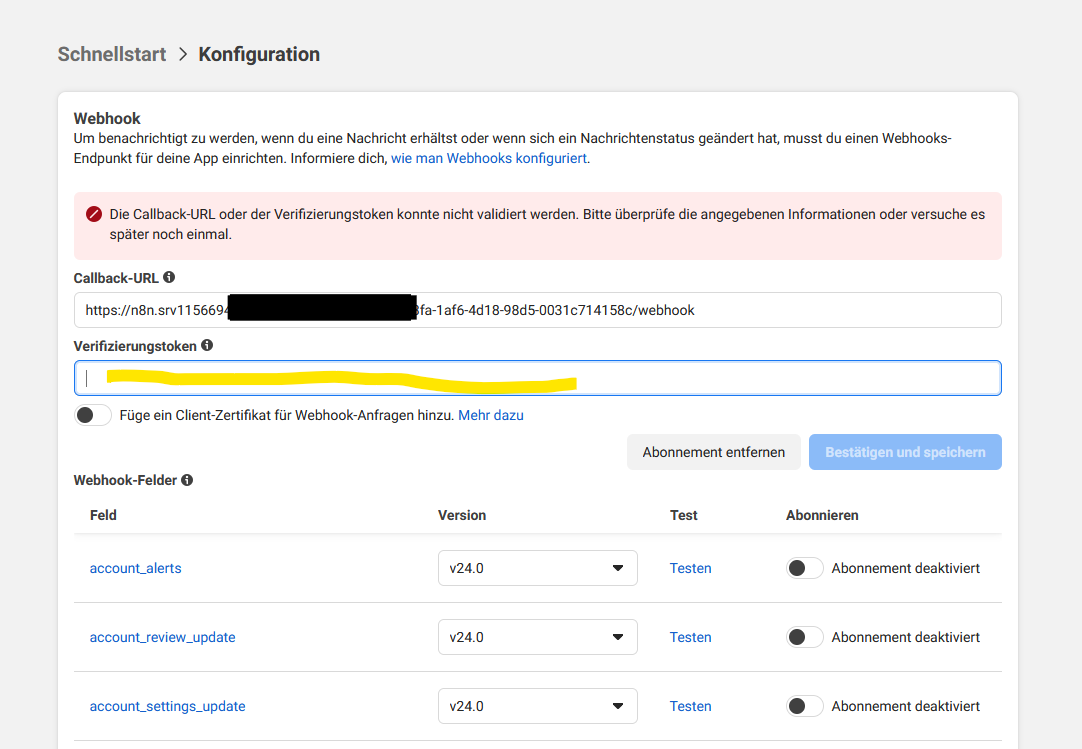Screen dimensions: 1082x749
Task: Open version dropdown for account_alerts
Action: point(537,568)
